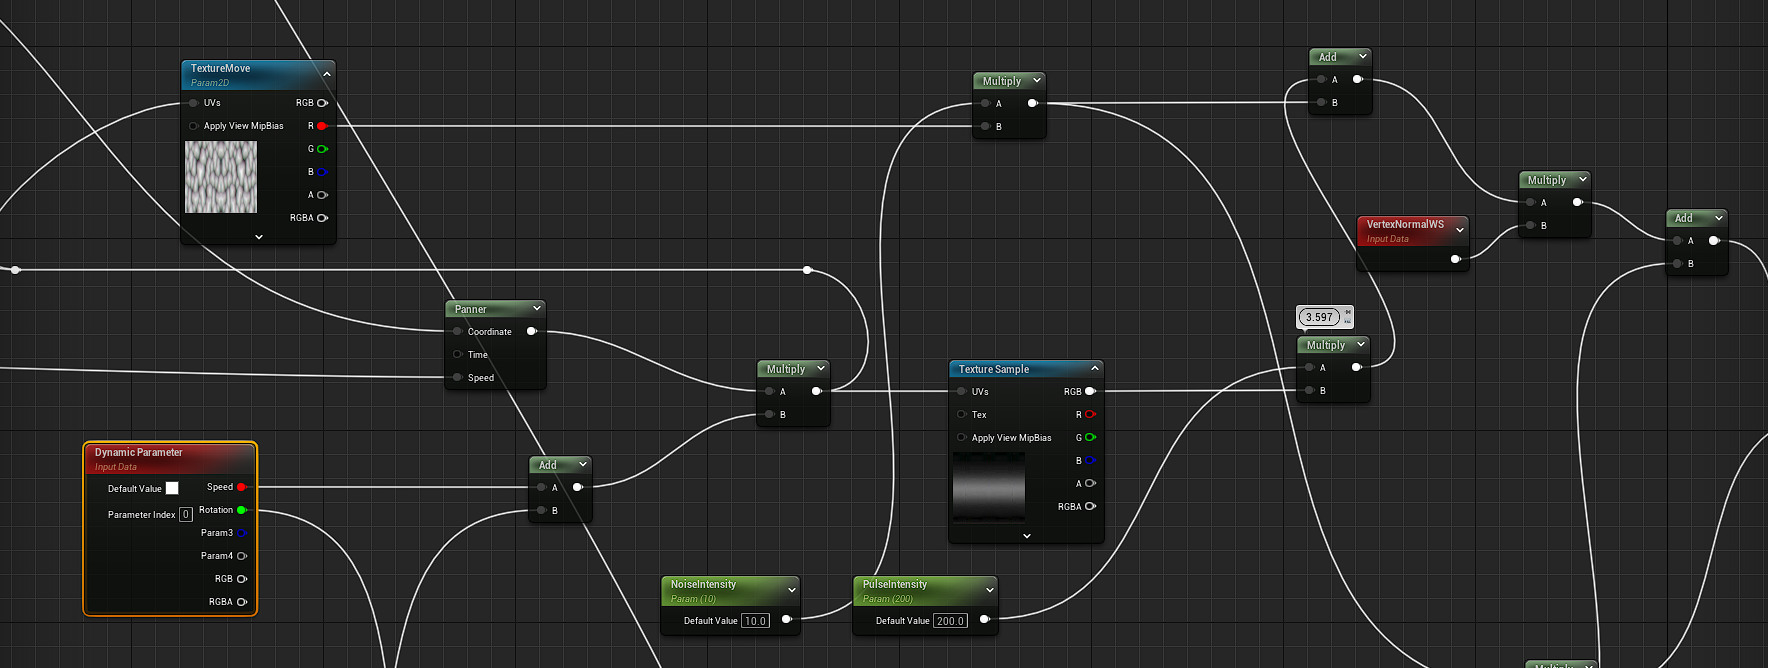Click Apply View MipBias pin on TextureMove
The width and height of the screenshot is (1768, 668).
point(193,126)
